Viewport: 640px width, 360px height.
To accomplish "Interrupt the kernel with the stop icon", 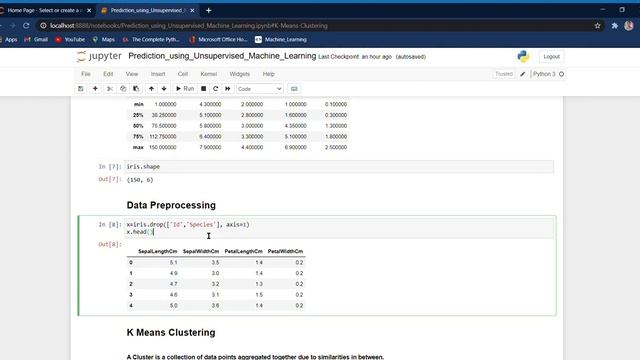I will [203, 89].
